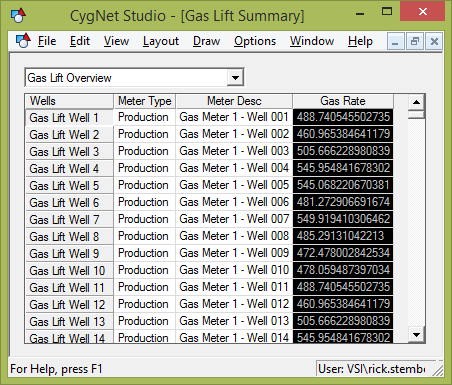The image size is (452, 385).
Task: Select row Gas Lift Well 6
Action: pyautogui.click(x=69, y=203)
